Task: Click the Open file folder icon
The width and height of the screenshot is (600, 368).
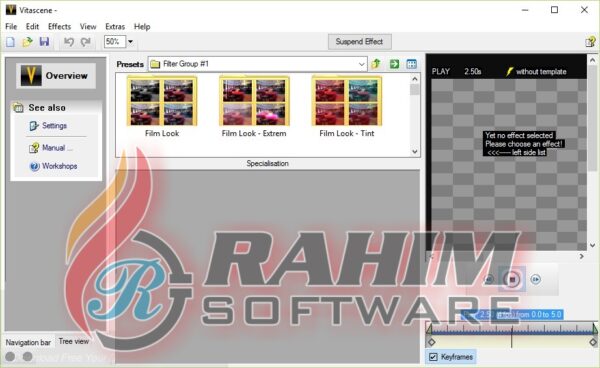Action: (27, 42)
